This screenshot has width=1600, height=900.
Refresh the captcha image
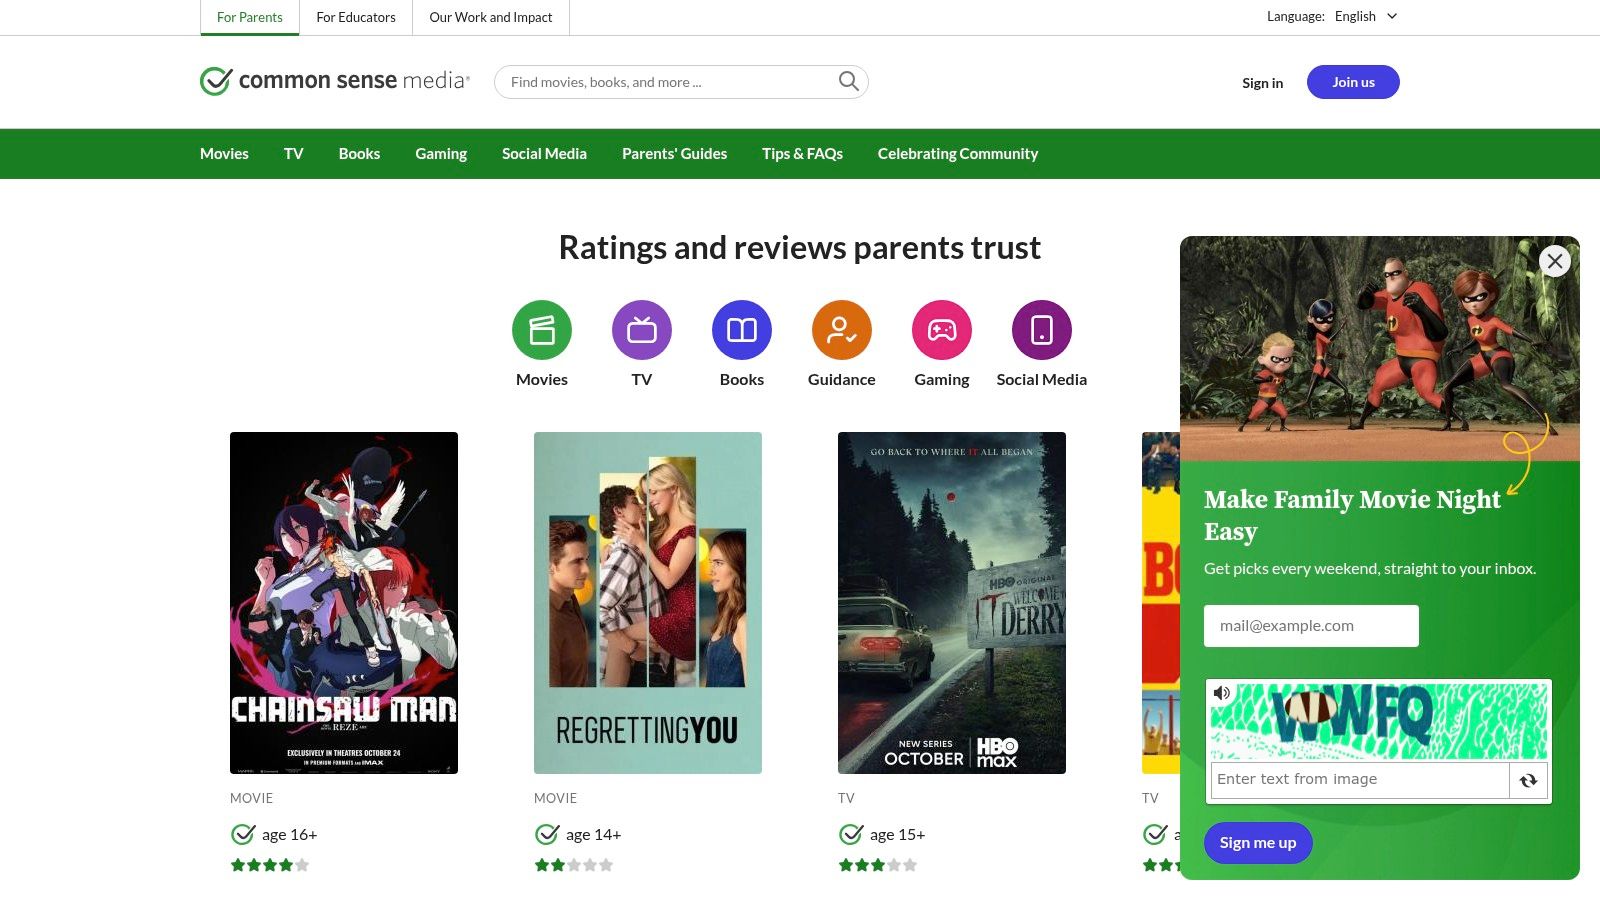click(x=1528, y=781)
